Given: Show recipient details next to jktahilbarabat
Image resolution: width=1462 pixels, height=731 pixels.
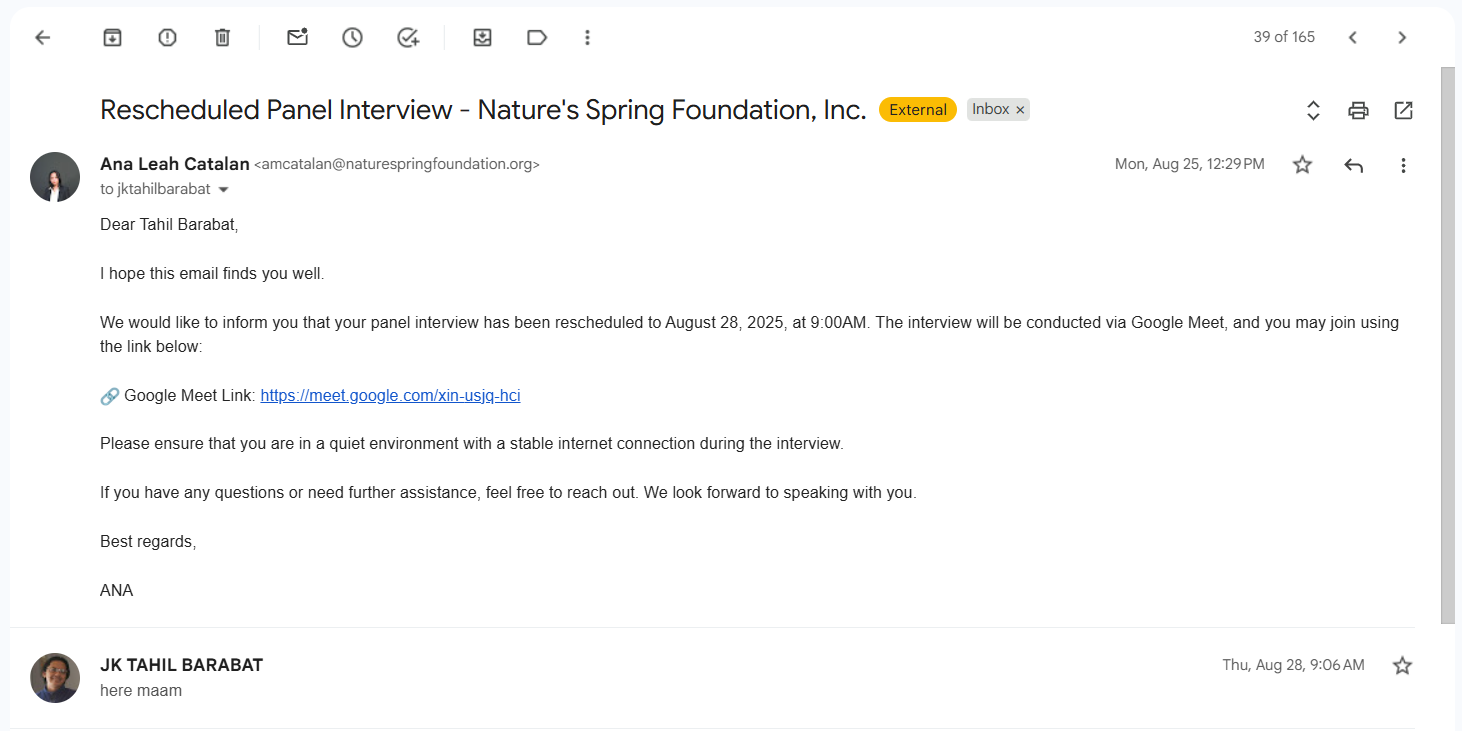Looking at the screenshot, I should 224,190.
